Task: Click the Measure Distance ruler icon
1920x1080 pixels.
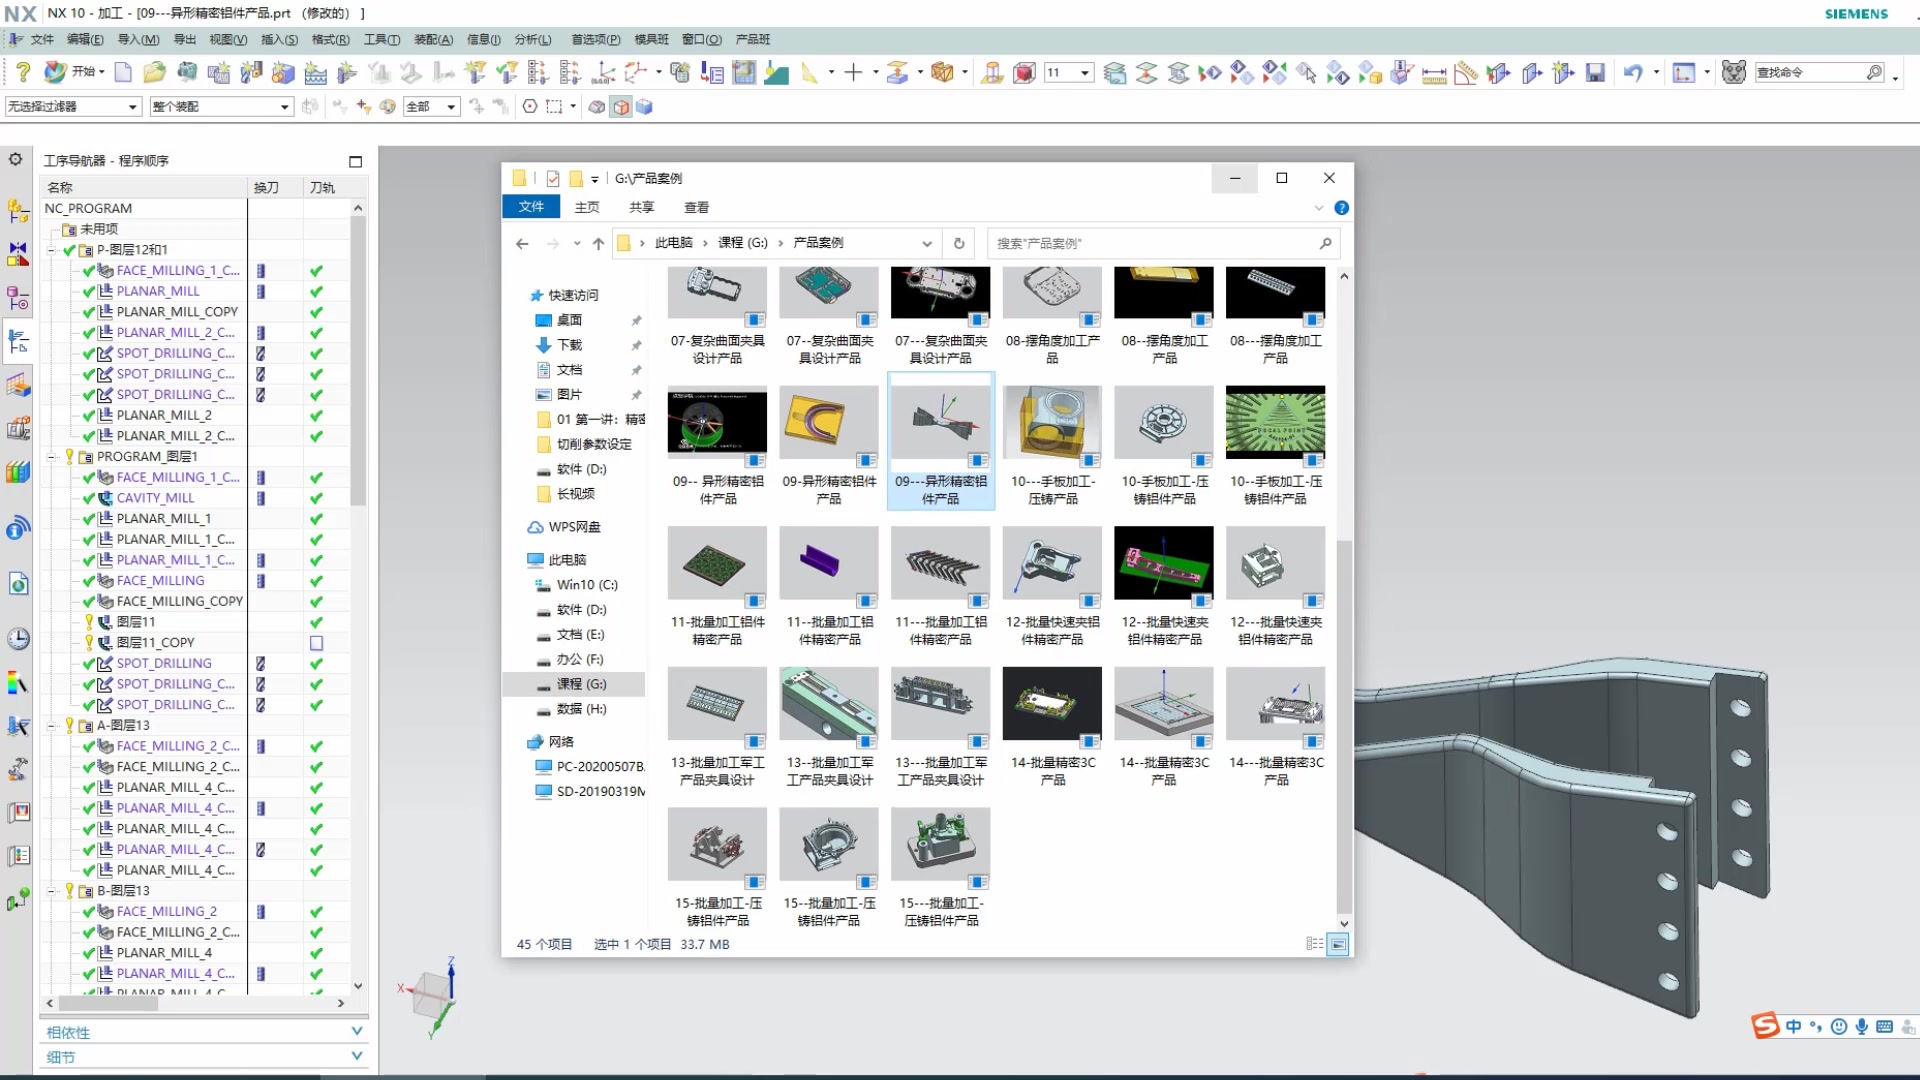Action: click(x=1434, y=73)
